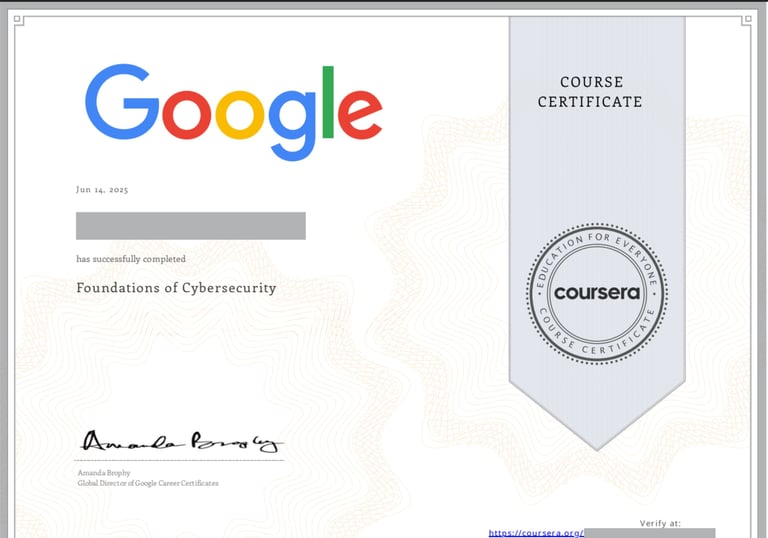The width and height of the screenshot is (768, 538).
Task: Click the redacted recipient name bar
Action: 191,226
